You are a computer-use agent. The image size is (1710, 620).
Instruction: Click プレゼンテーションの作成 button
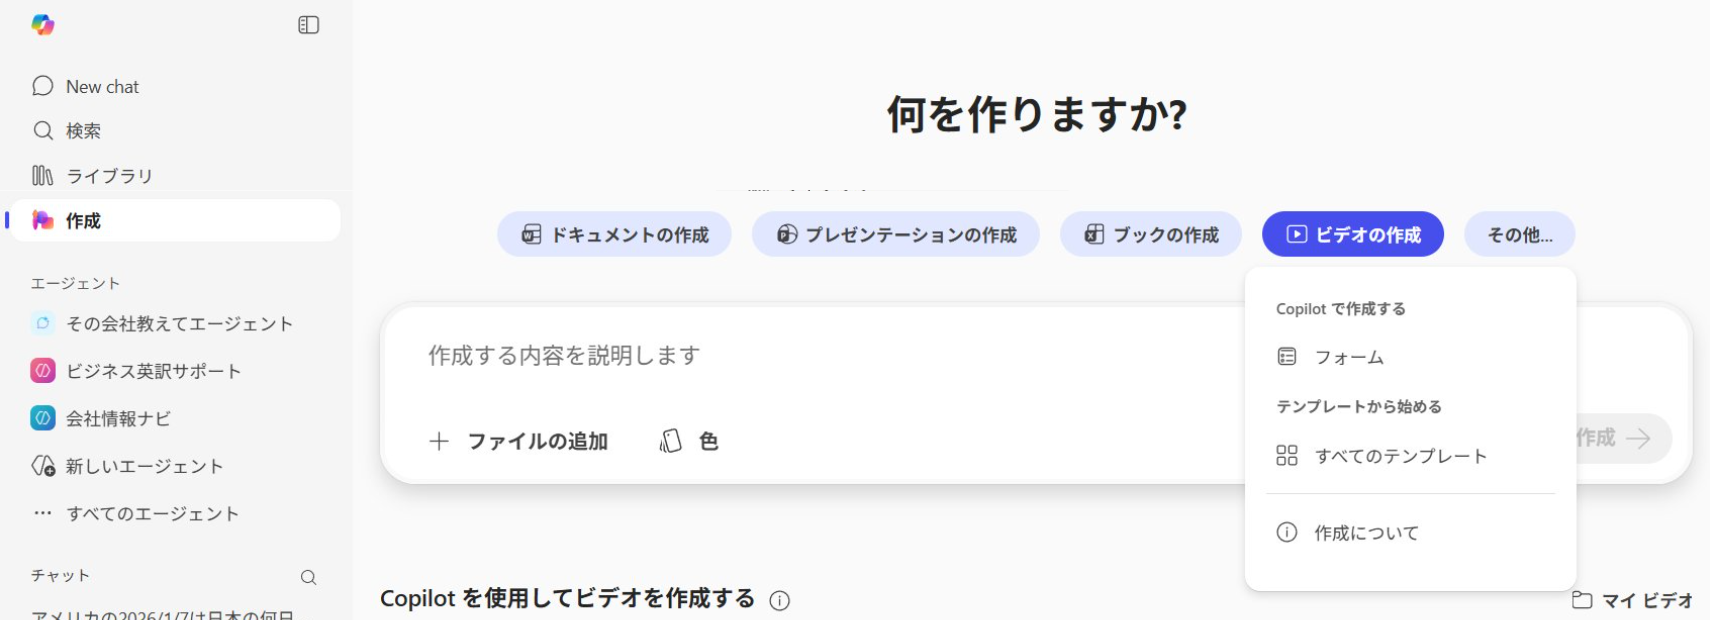pyautogui.click(x=895, y=235)
